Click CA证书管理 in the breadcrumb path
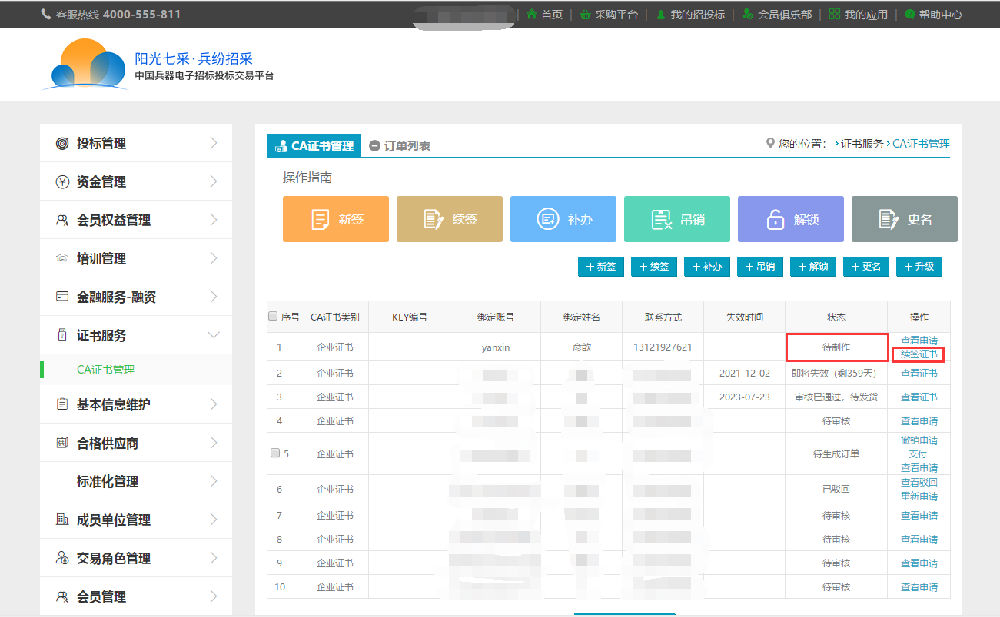1000x617 pixels. click(920, 144)
